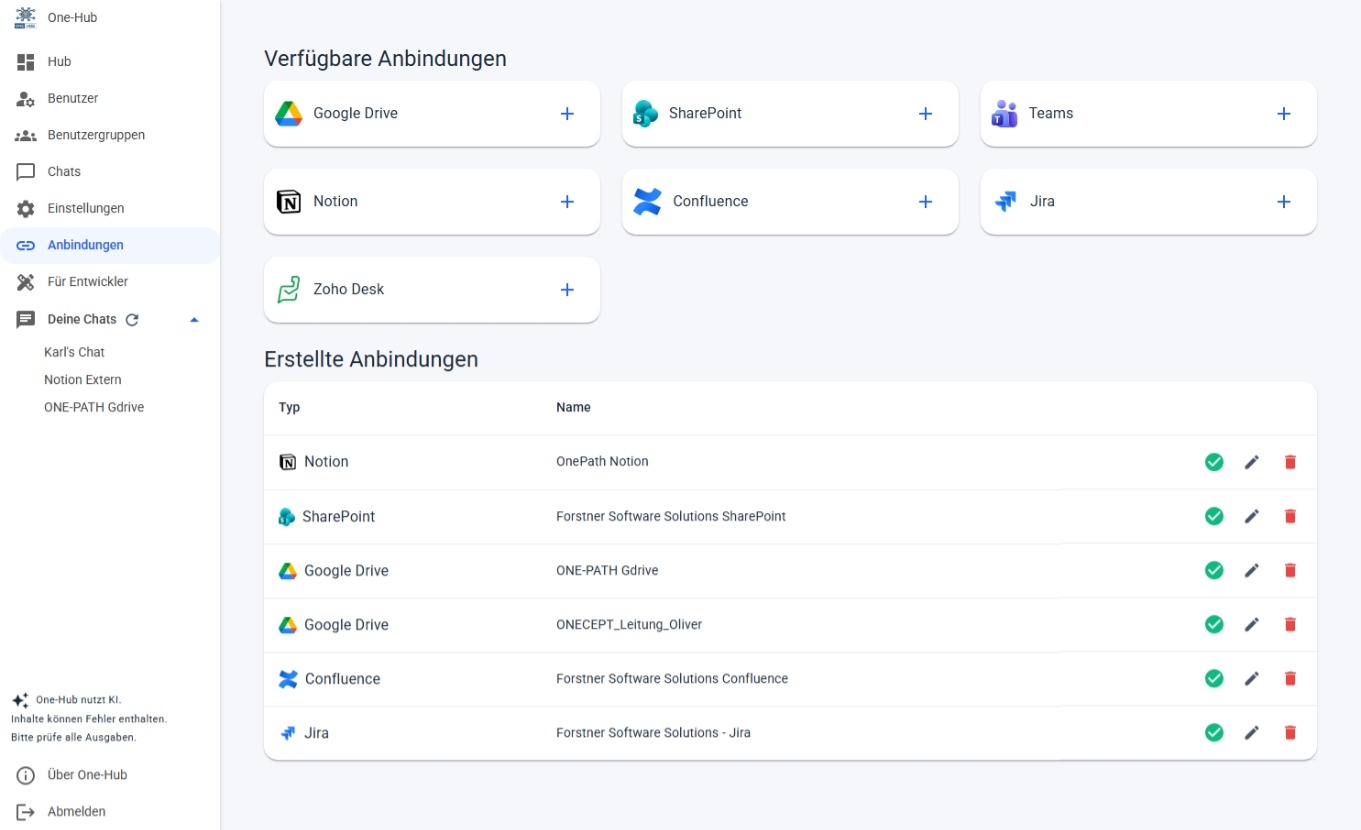Click Abmelden at the bottom of the sidebar
Screen dimensions: 1361x830
coord(75,811)
